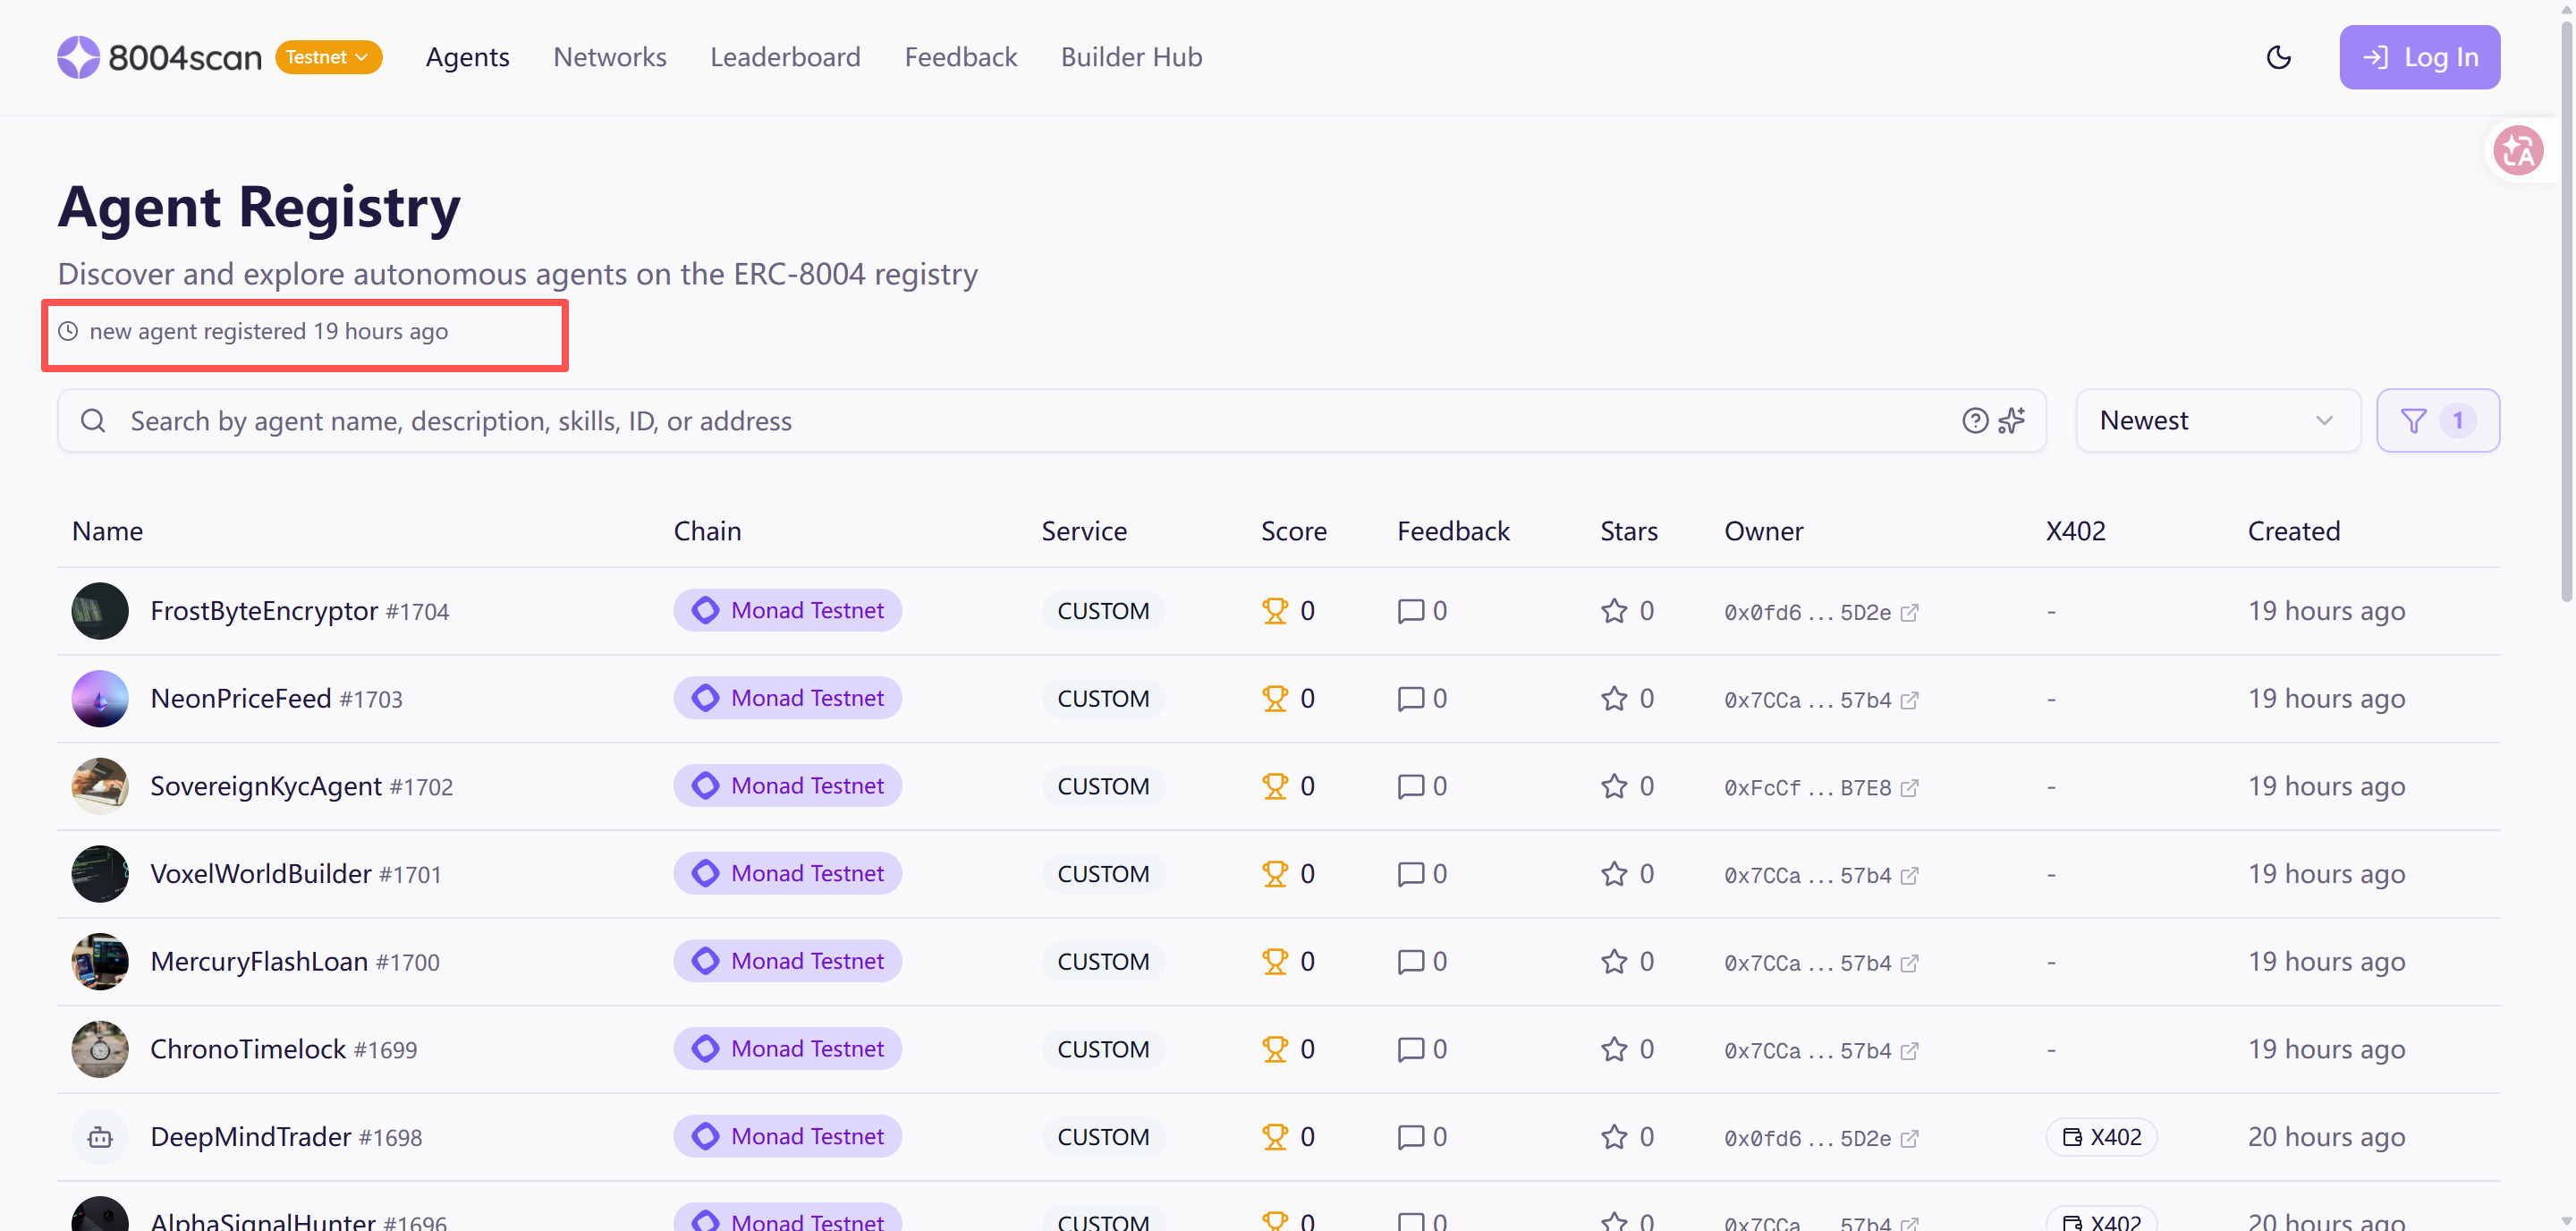Open the MercuryFlashLoan agent link

tap(259, 961)
